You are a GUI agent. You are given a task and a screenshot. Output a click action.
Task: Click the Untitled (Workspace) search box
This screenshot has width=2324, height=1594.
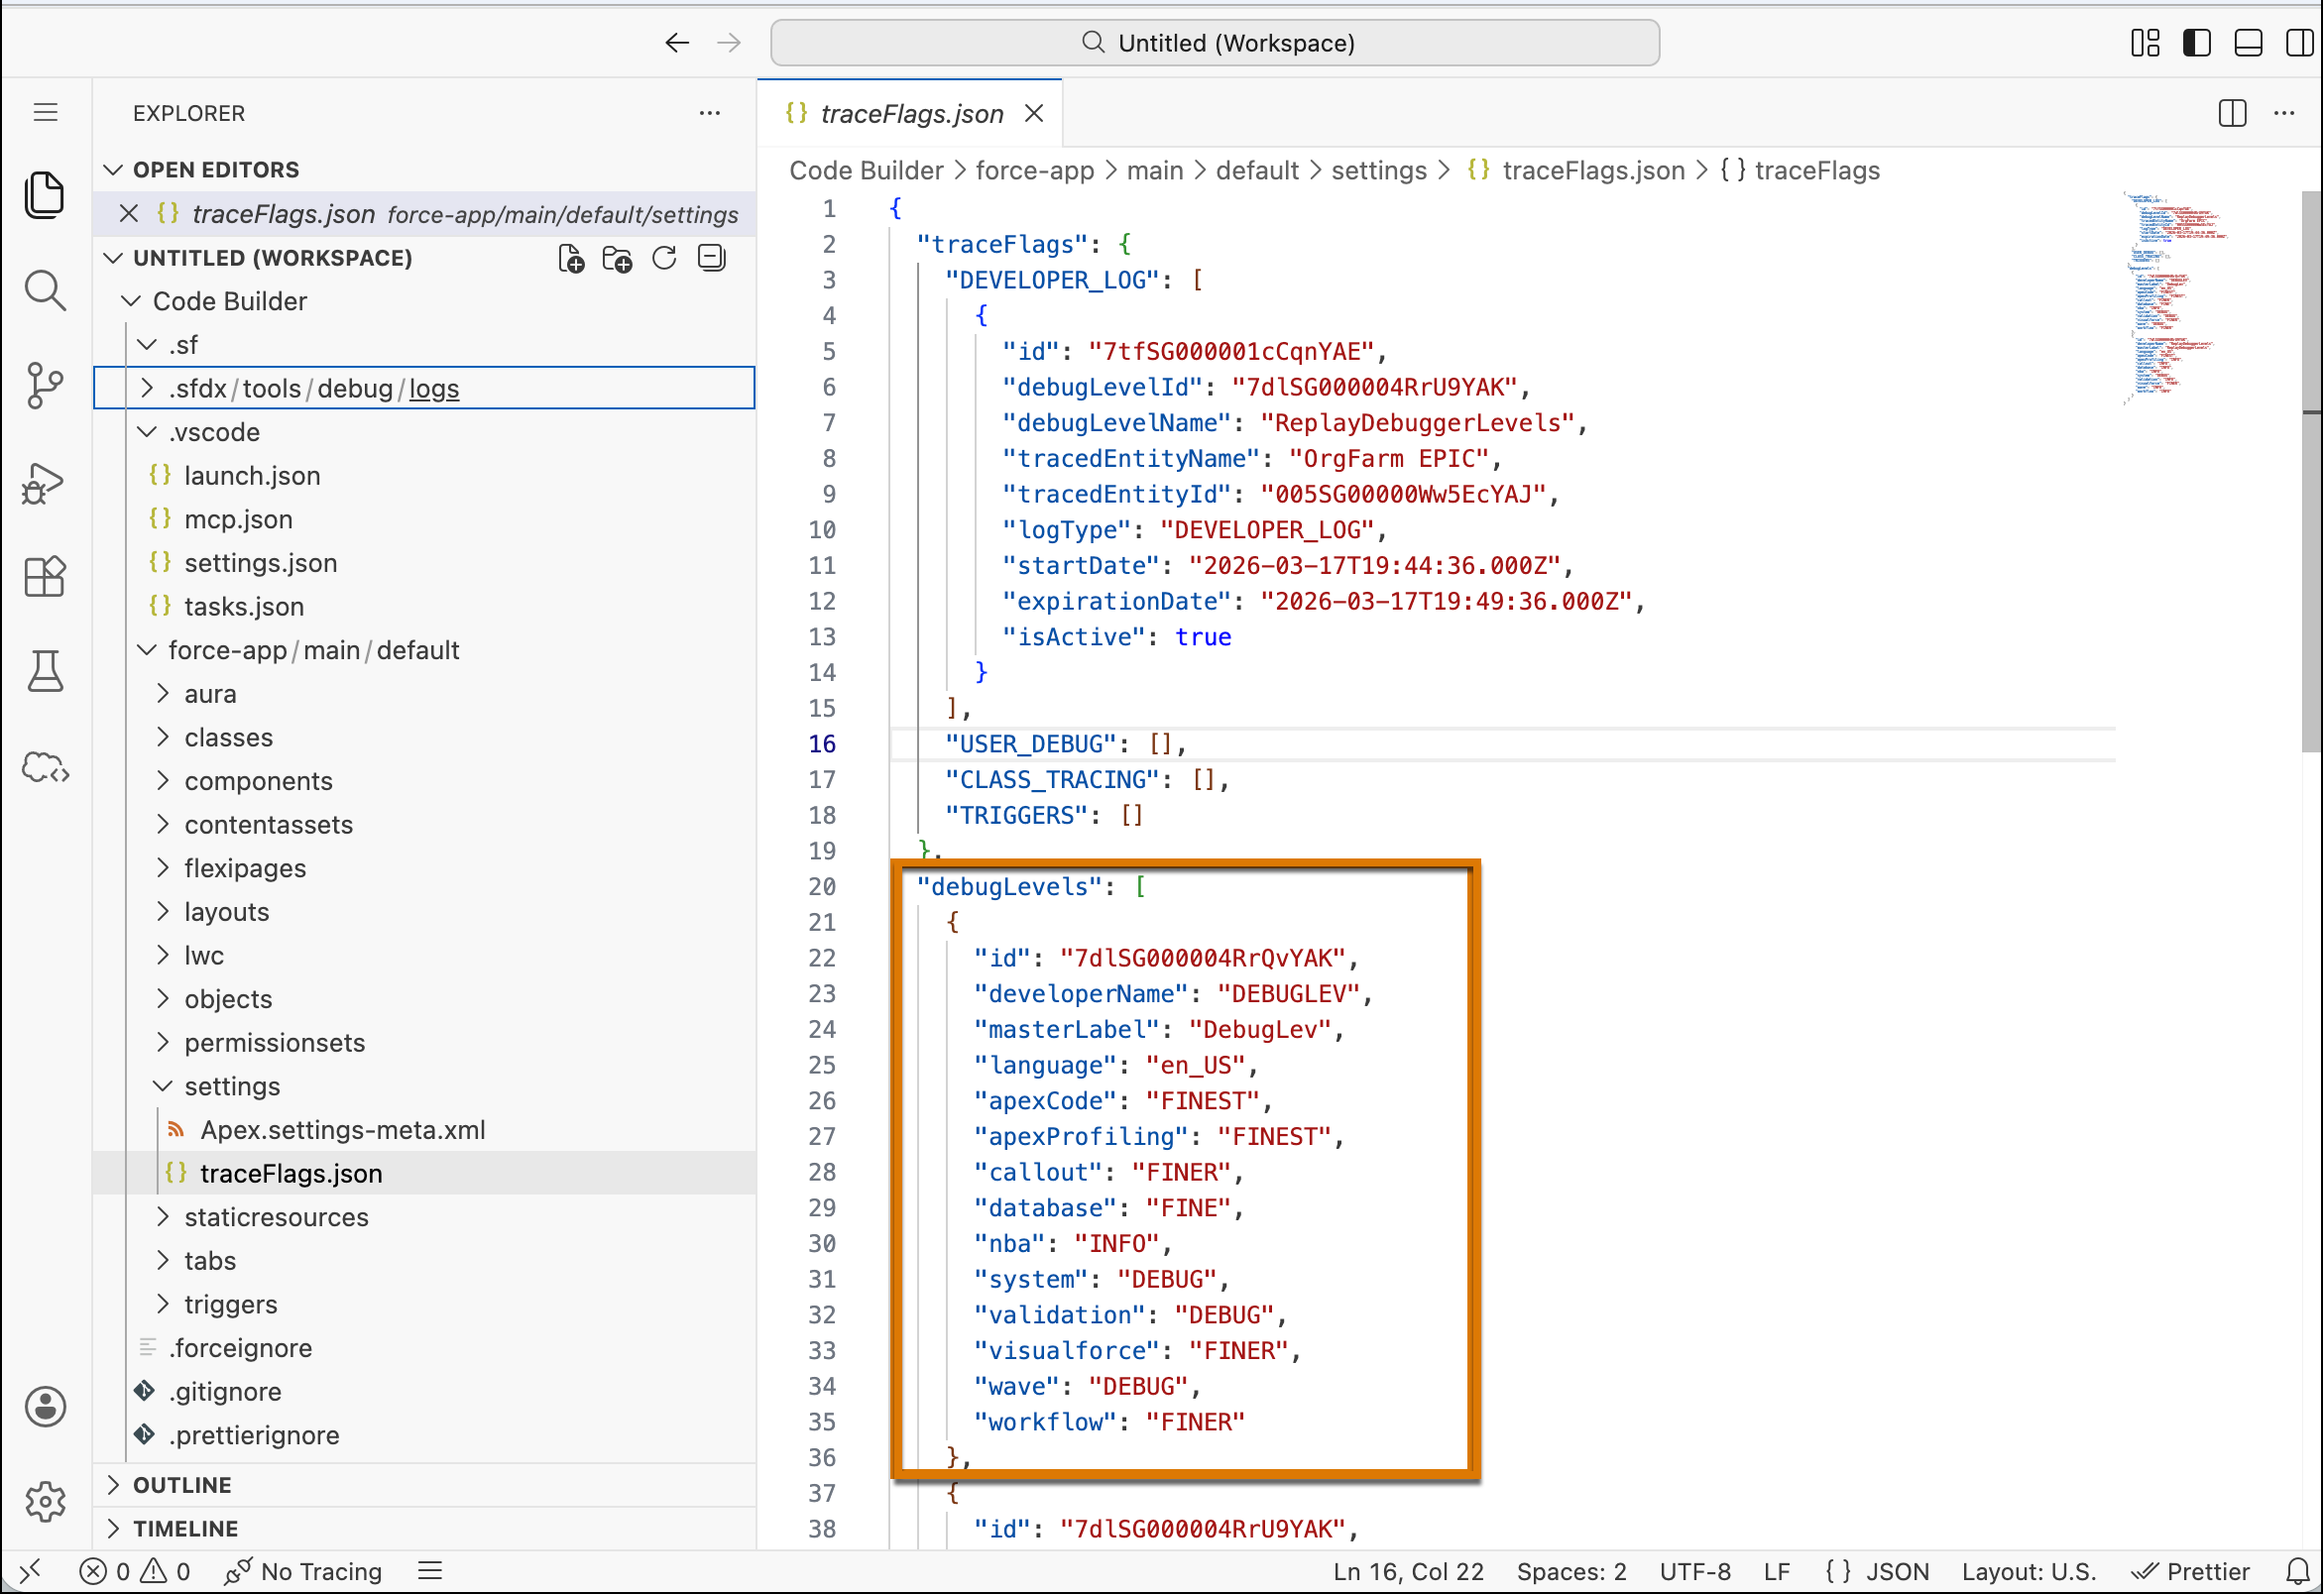click(x=1215, y=43)
